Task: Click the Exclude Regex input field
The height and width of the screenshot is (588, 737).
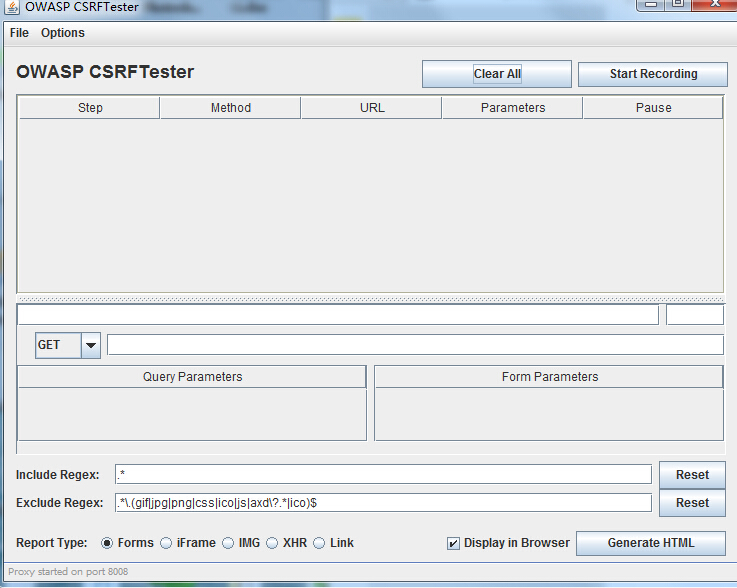Action: tap(384, 502)
